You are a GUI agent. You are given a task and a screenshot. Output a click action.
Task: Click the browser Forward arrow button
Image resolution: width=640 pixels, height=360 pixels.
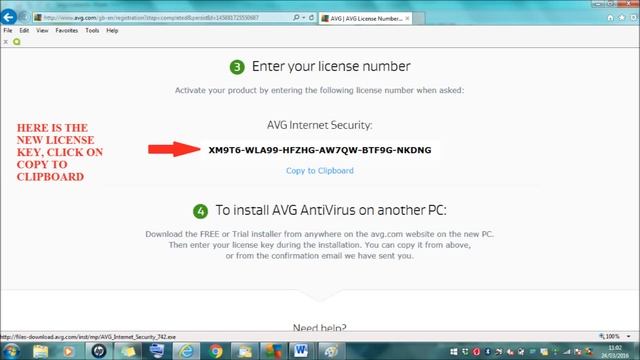point(24,17)
